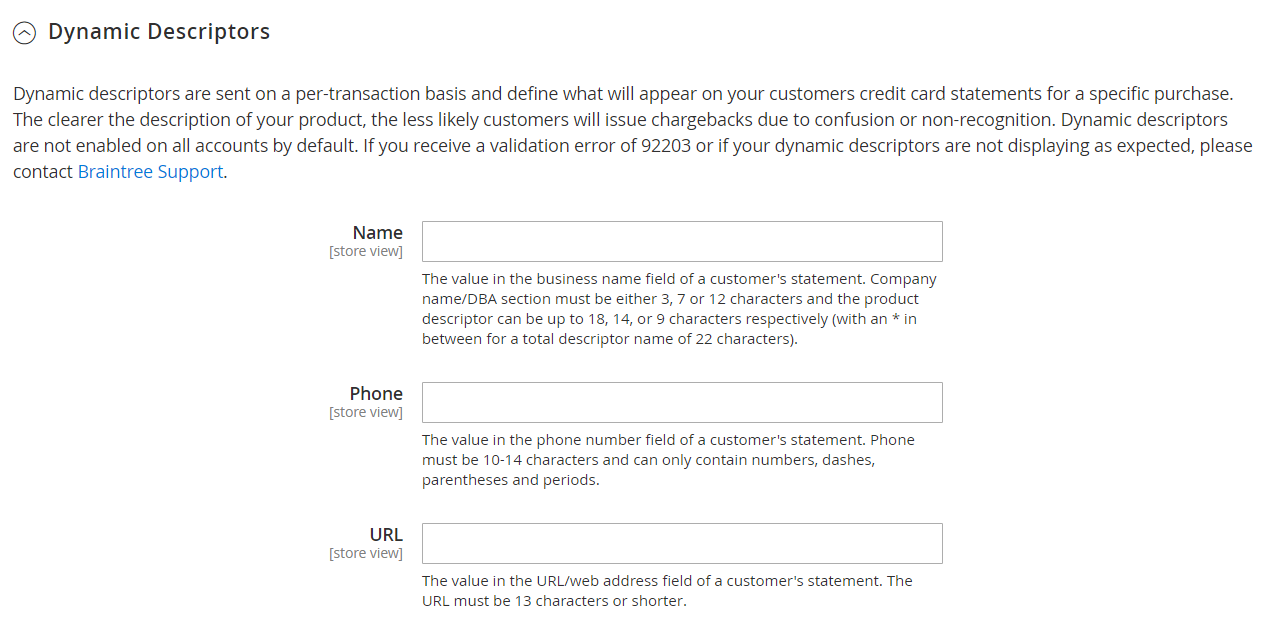Click the phone number requirements help text

[x=669, y=460]
